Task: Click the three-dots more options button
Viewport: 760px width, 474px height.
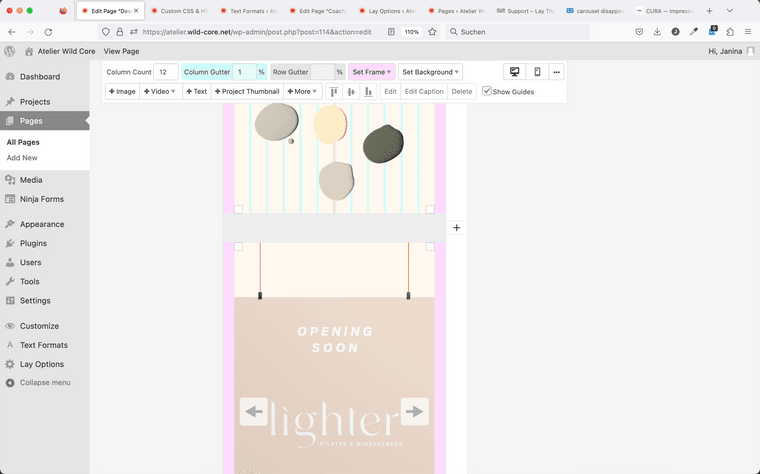Action: 556,72
